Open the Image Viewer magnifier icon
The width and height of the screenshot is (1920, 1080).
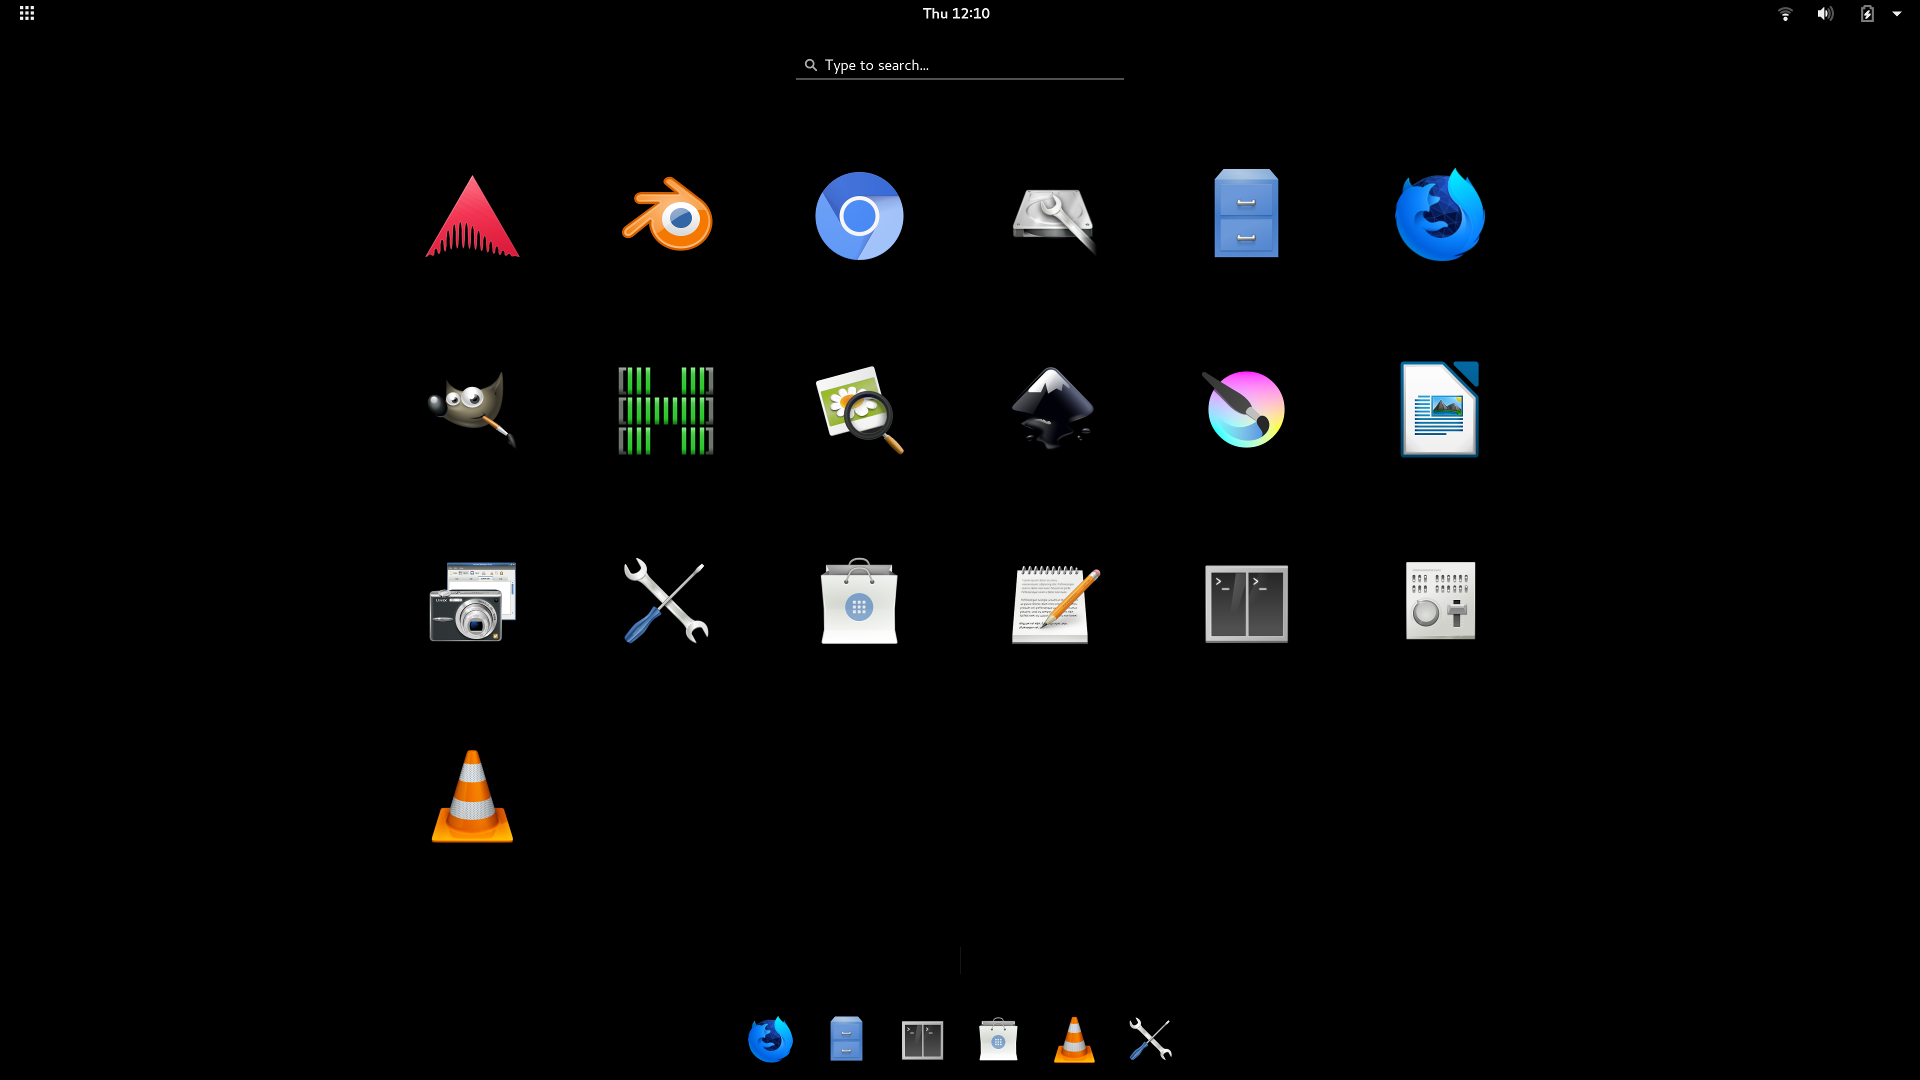click(x=860, y=409)
